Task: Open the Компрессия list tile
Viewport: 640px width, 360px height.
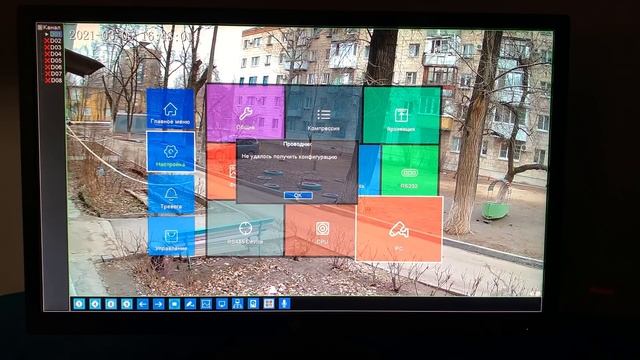Action: click(x=323, y=114)
